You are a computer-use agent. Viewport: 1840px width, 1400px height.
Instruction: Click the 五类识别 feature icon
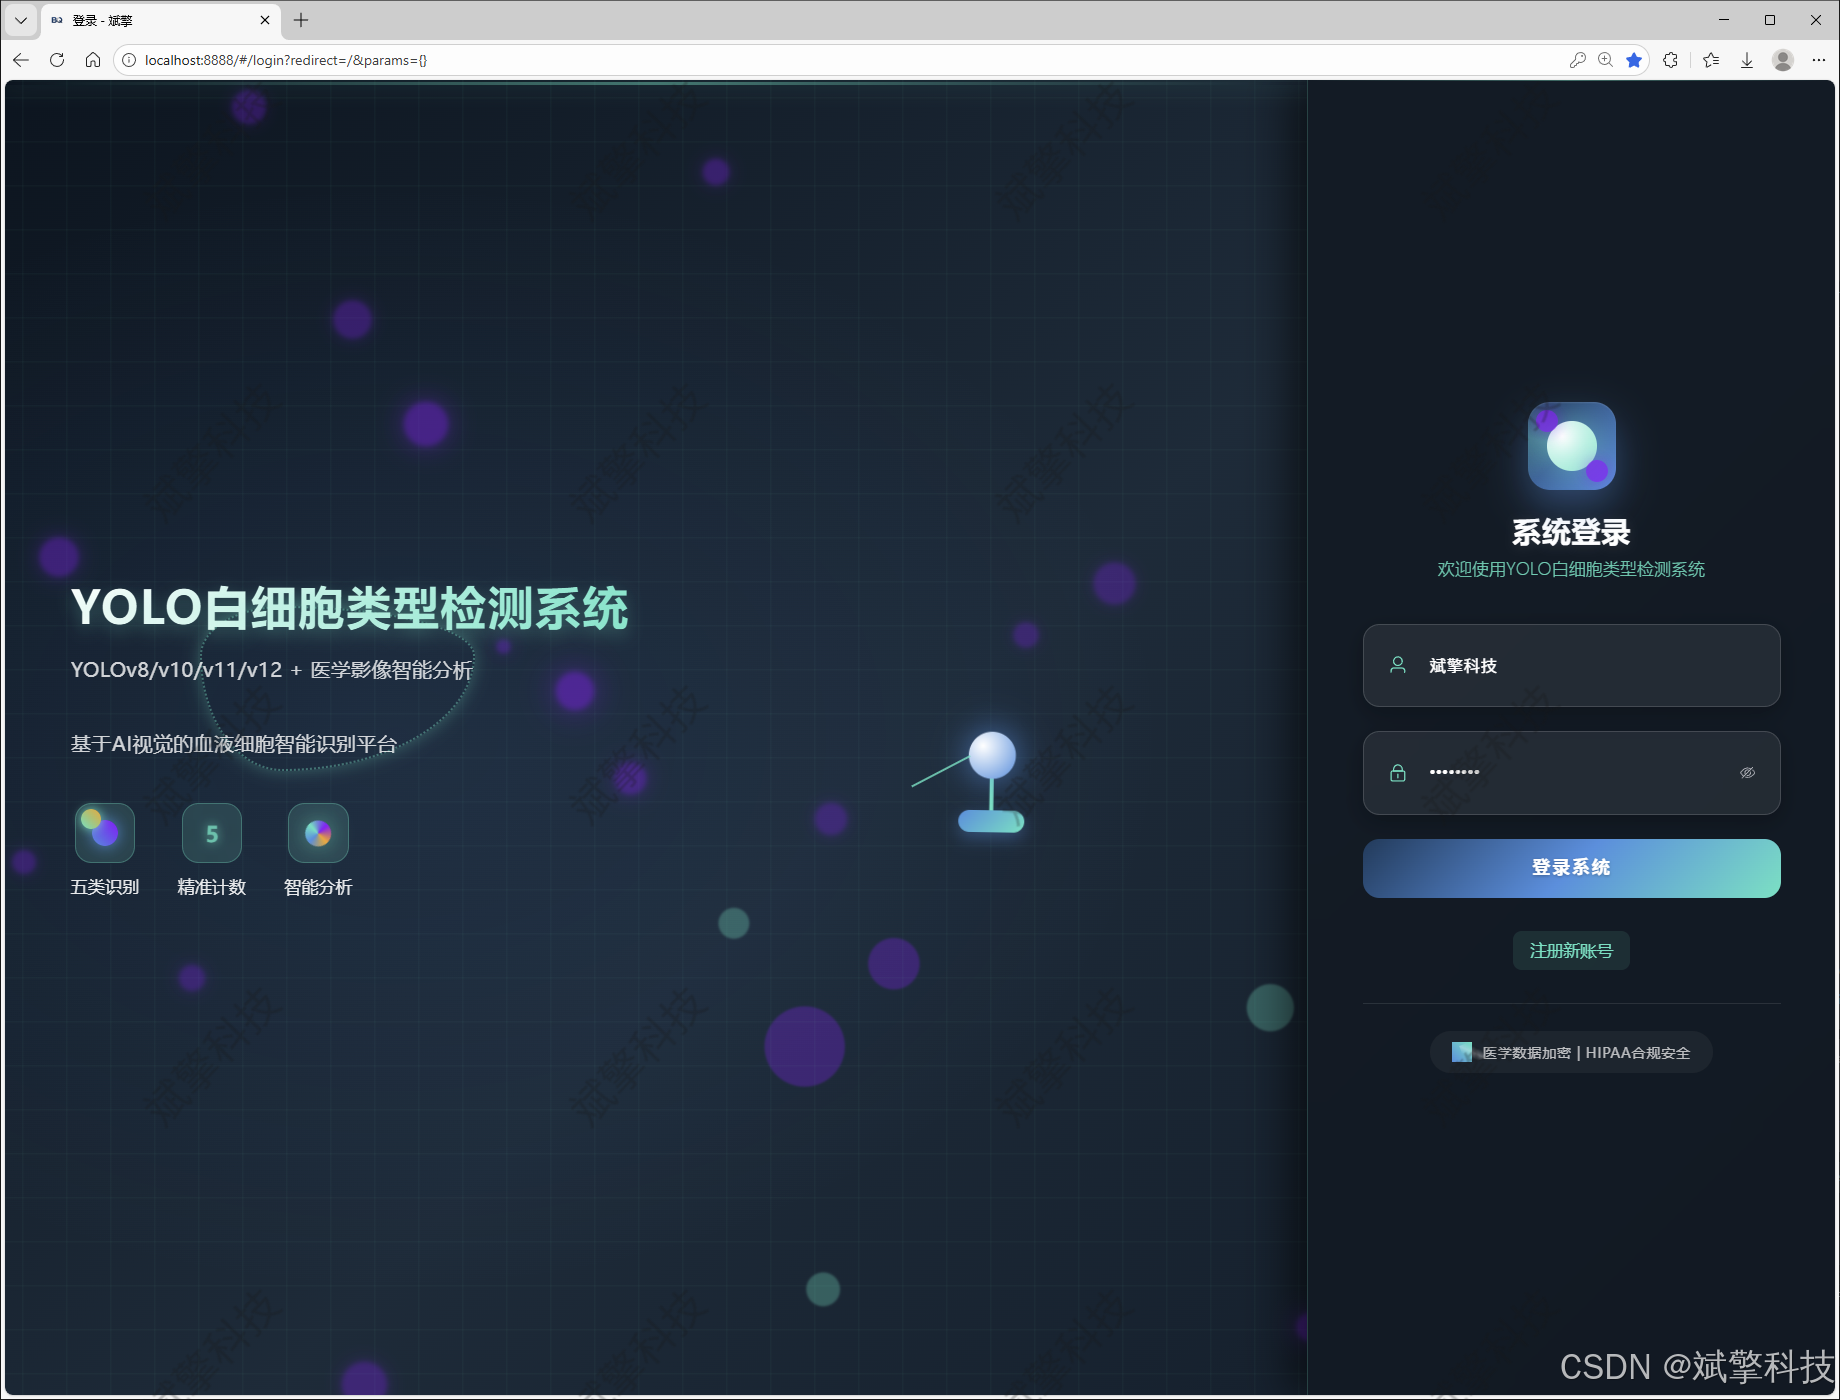coord(105,833)
